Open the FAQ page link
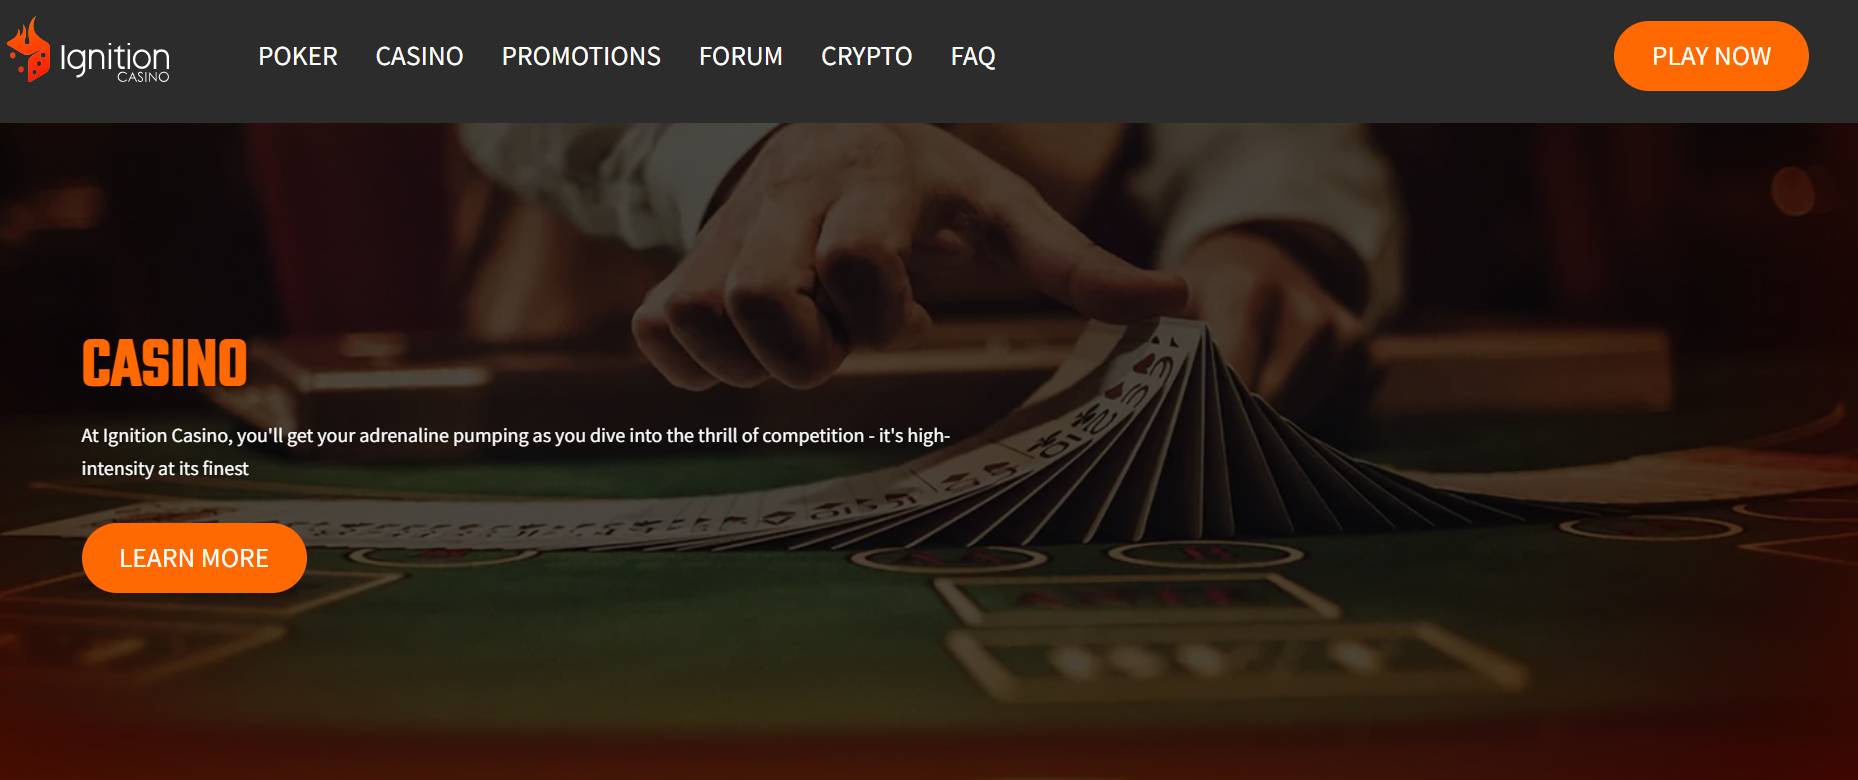 tap(973, 56)
